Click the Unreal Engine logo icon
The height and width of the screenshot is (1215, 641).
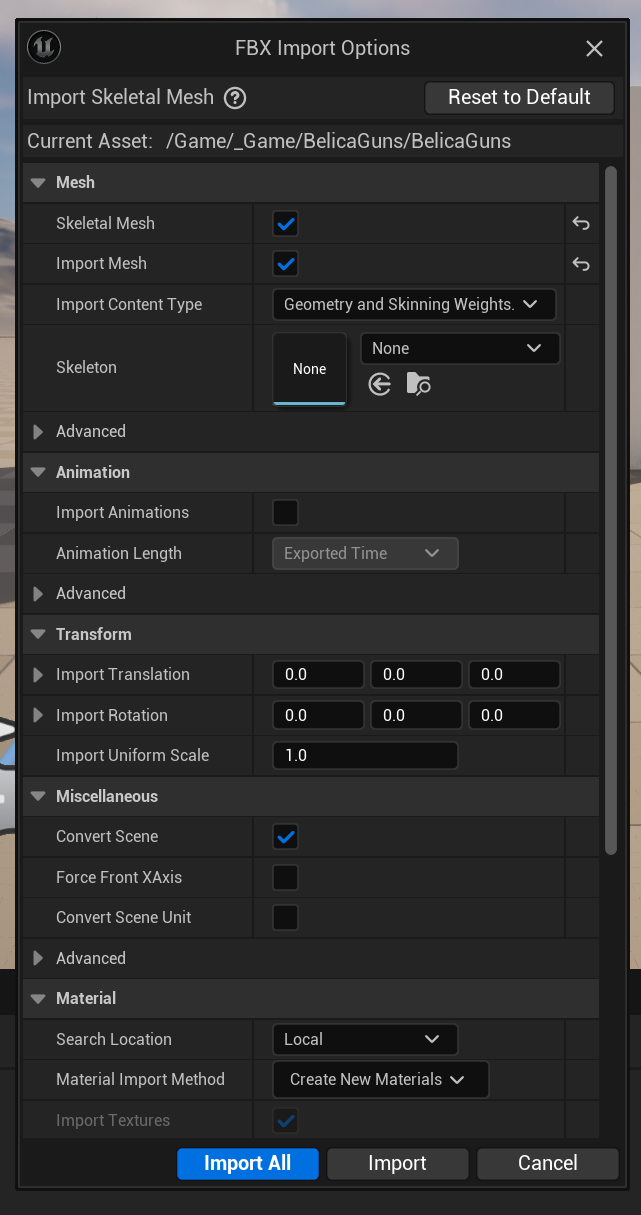(x=45, y=47)
